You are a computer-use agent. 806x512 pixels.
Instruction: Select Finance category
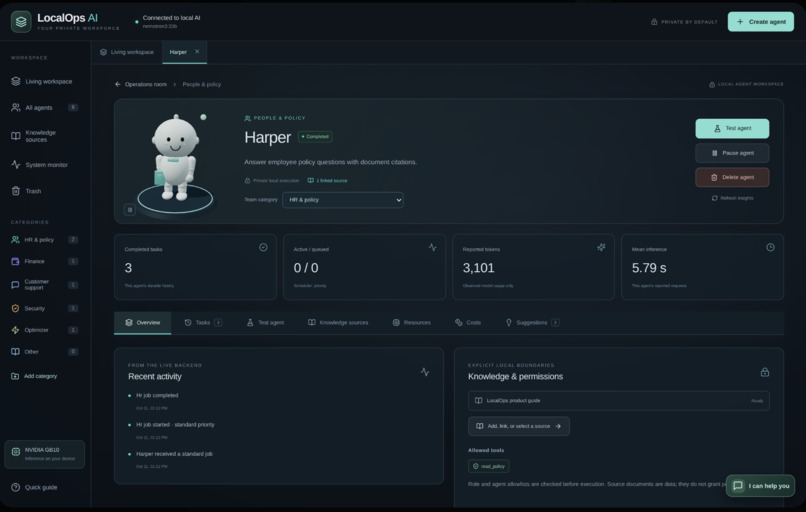[x=44, y=261]
